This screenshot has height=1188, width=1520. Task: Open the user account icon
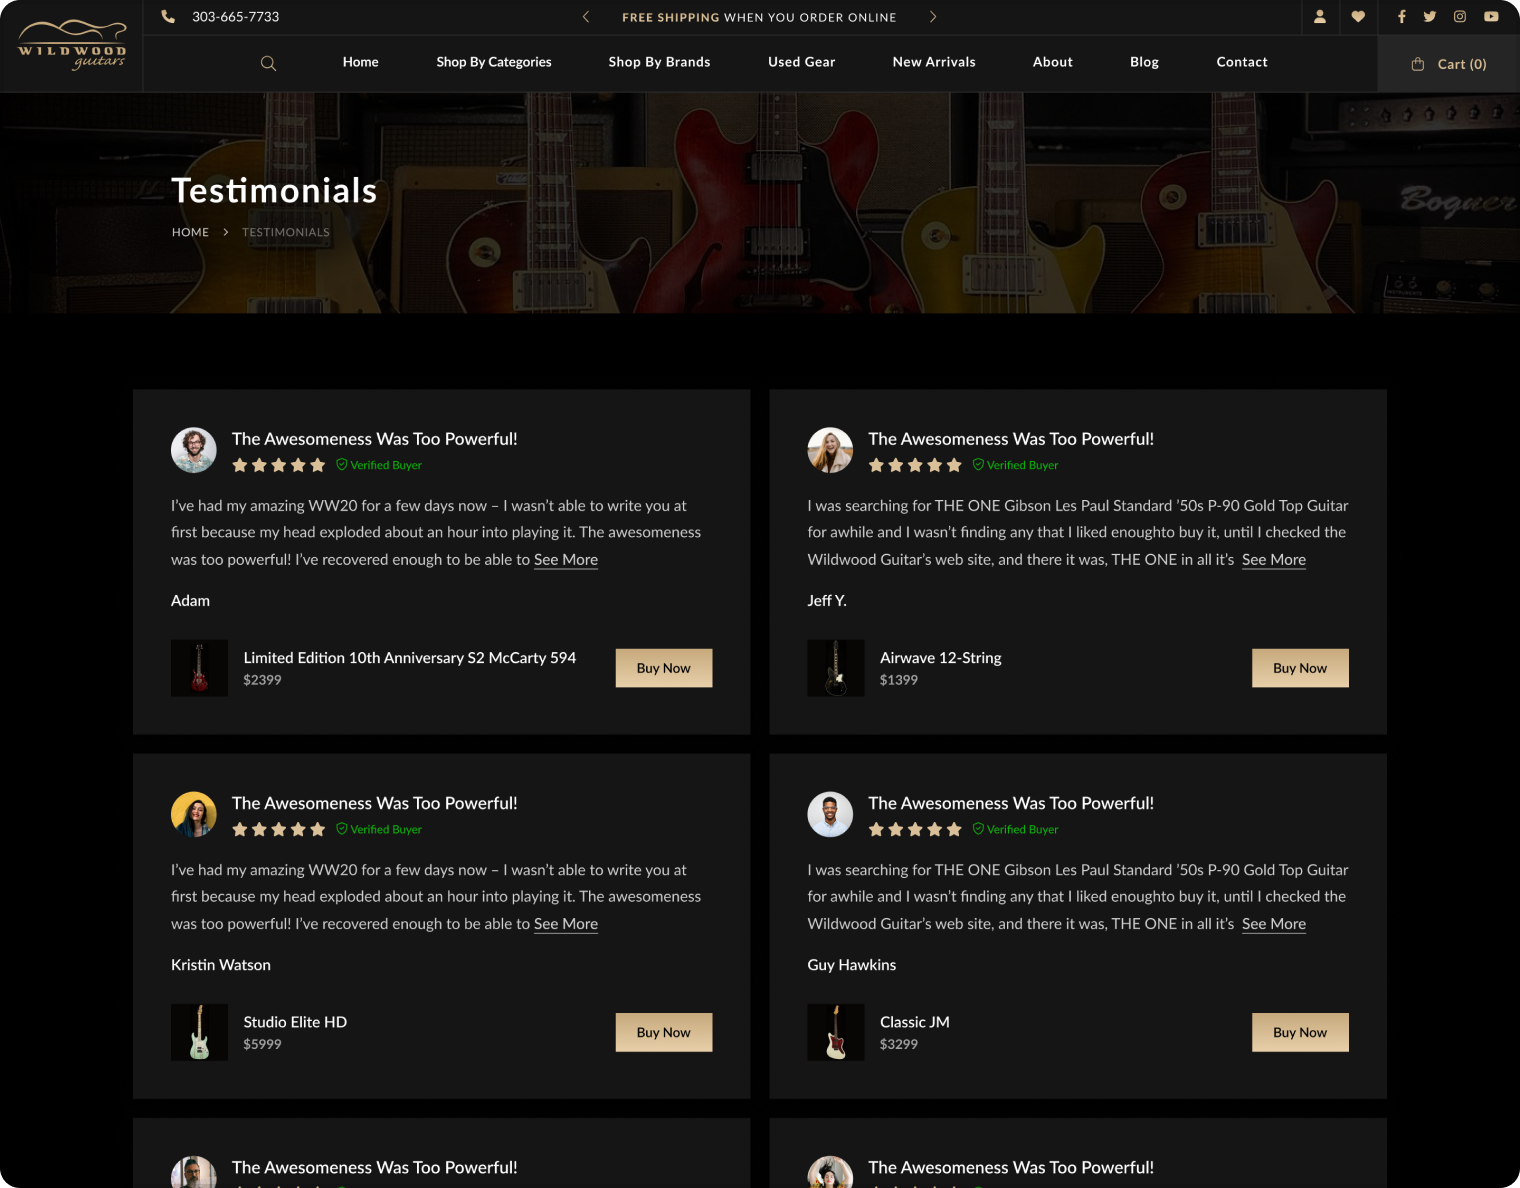1320,17
